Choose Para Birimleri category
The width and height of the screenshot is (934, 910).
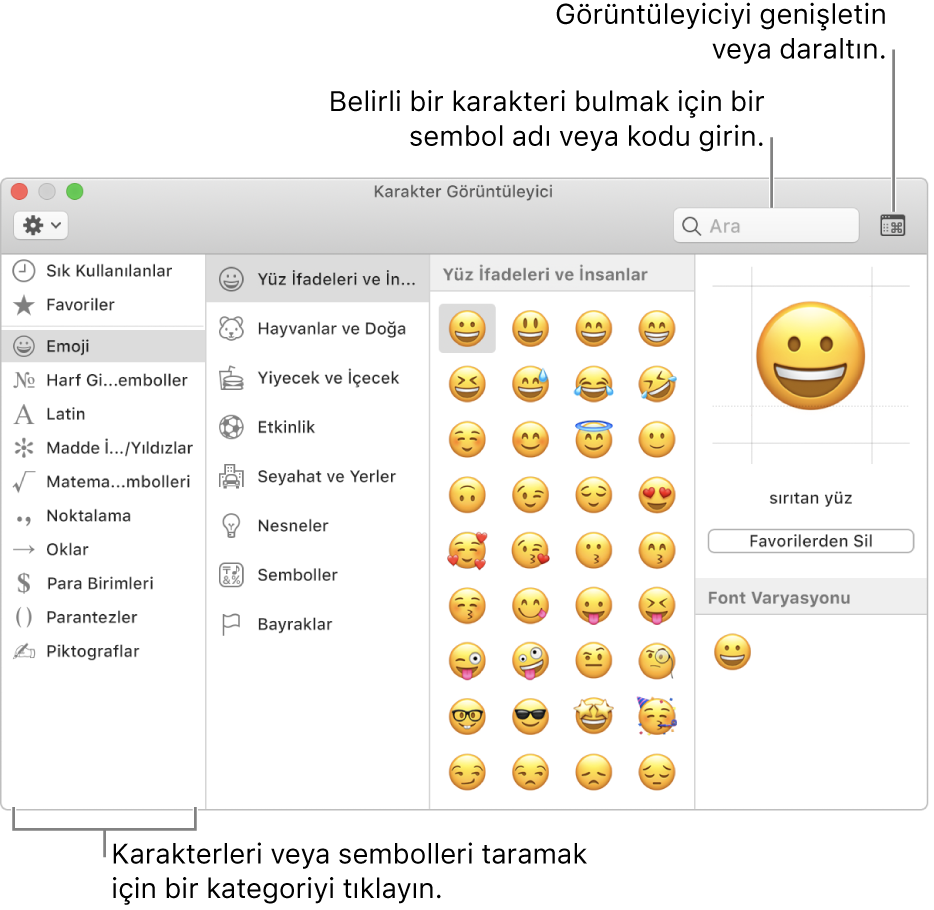point(103,584)
